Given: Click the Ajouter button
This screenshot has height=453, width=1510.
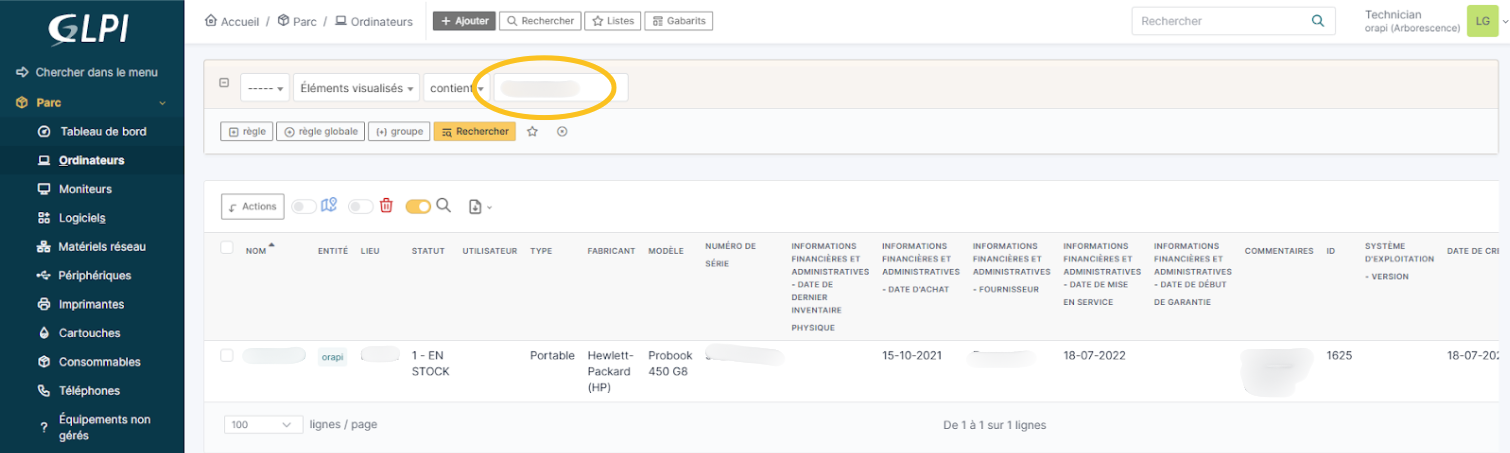Looking at the screenshot, I should 464,21.
